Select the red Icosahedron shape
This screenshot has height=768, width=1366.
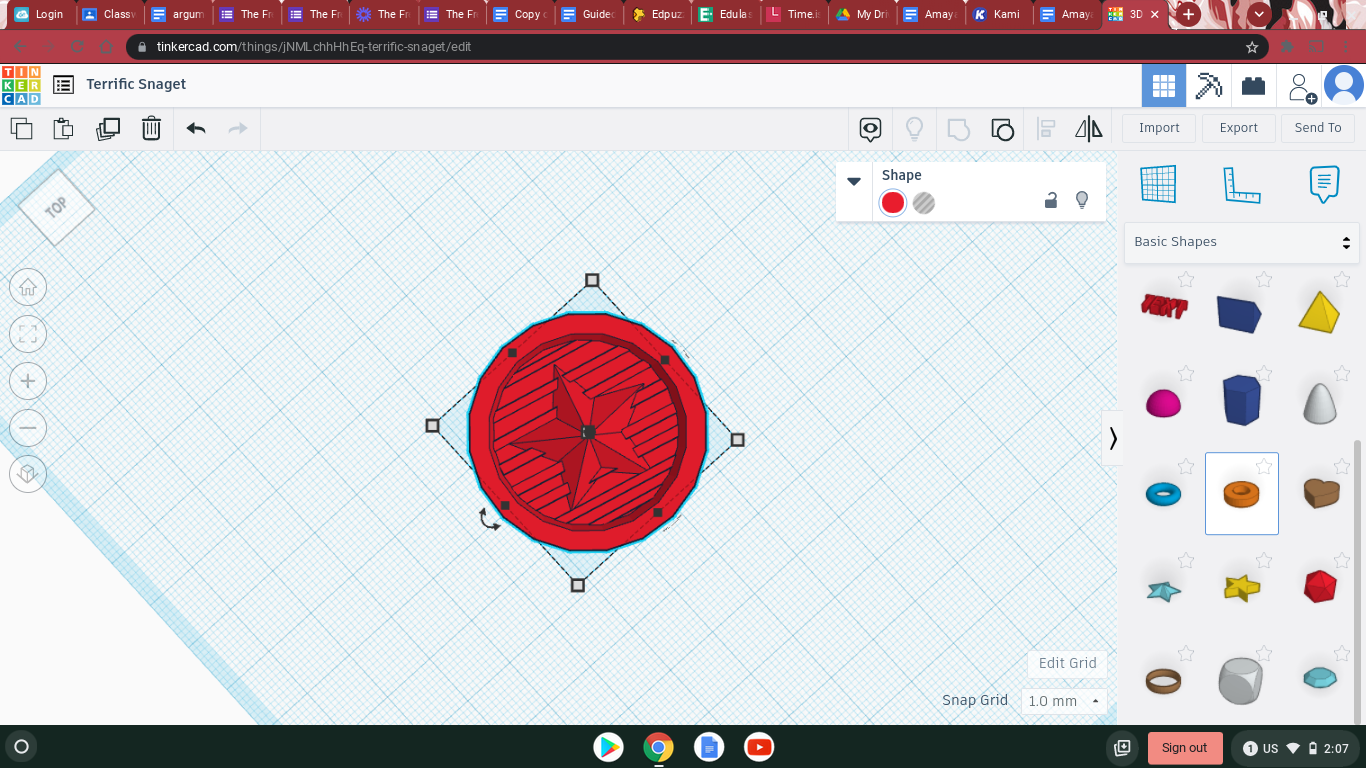click(x=1321, y=586)
